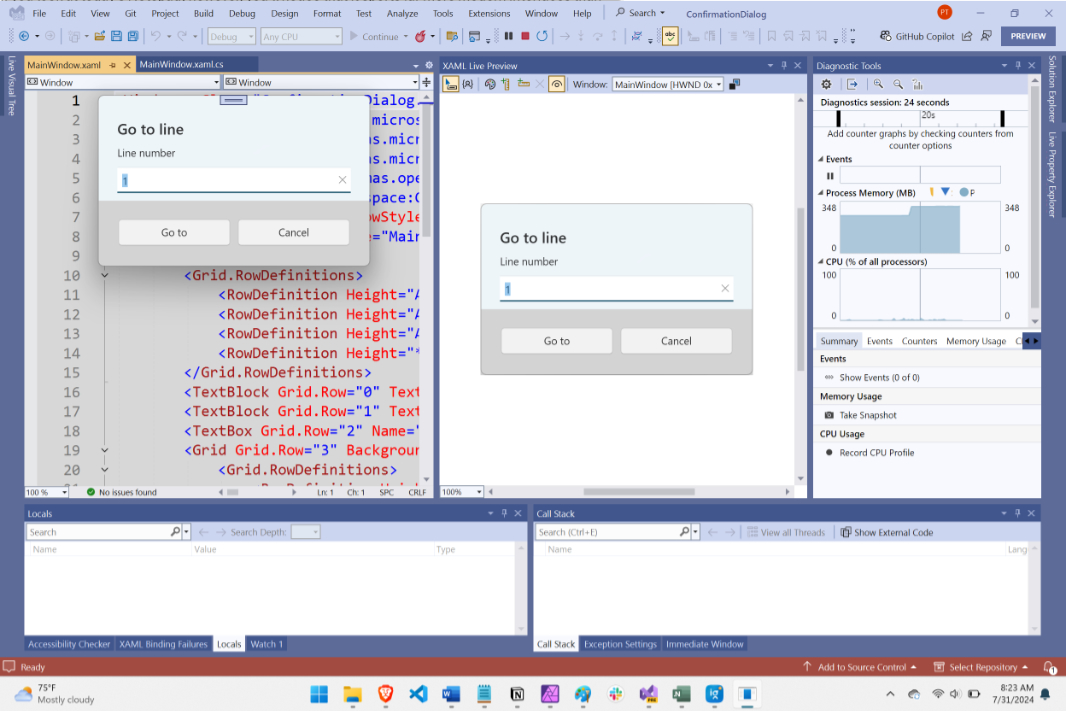
Task: Click the Diagnostic Tools settings gear icon
Action: pos(825,84)
